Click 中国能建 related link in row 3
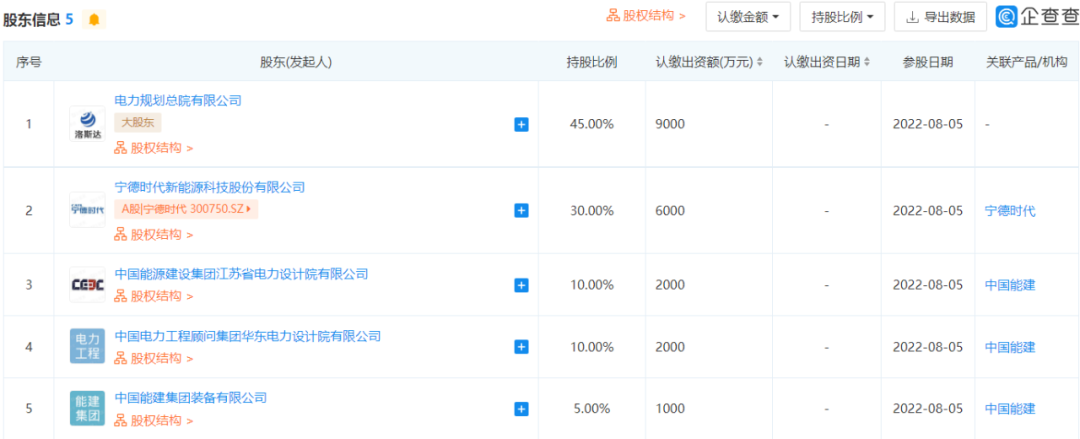The width and height of the screenshot is (1080, 439). coord(1010,285)
